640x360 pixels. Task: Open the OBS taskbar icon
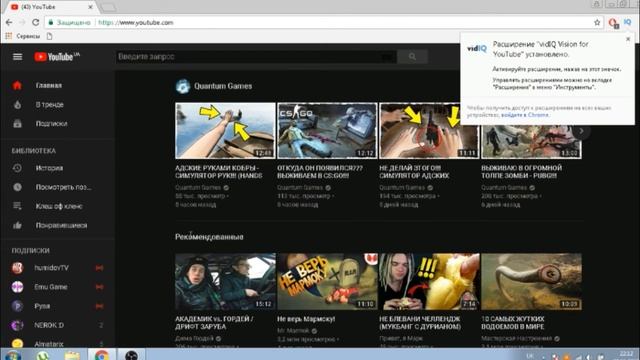point(131,356)
